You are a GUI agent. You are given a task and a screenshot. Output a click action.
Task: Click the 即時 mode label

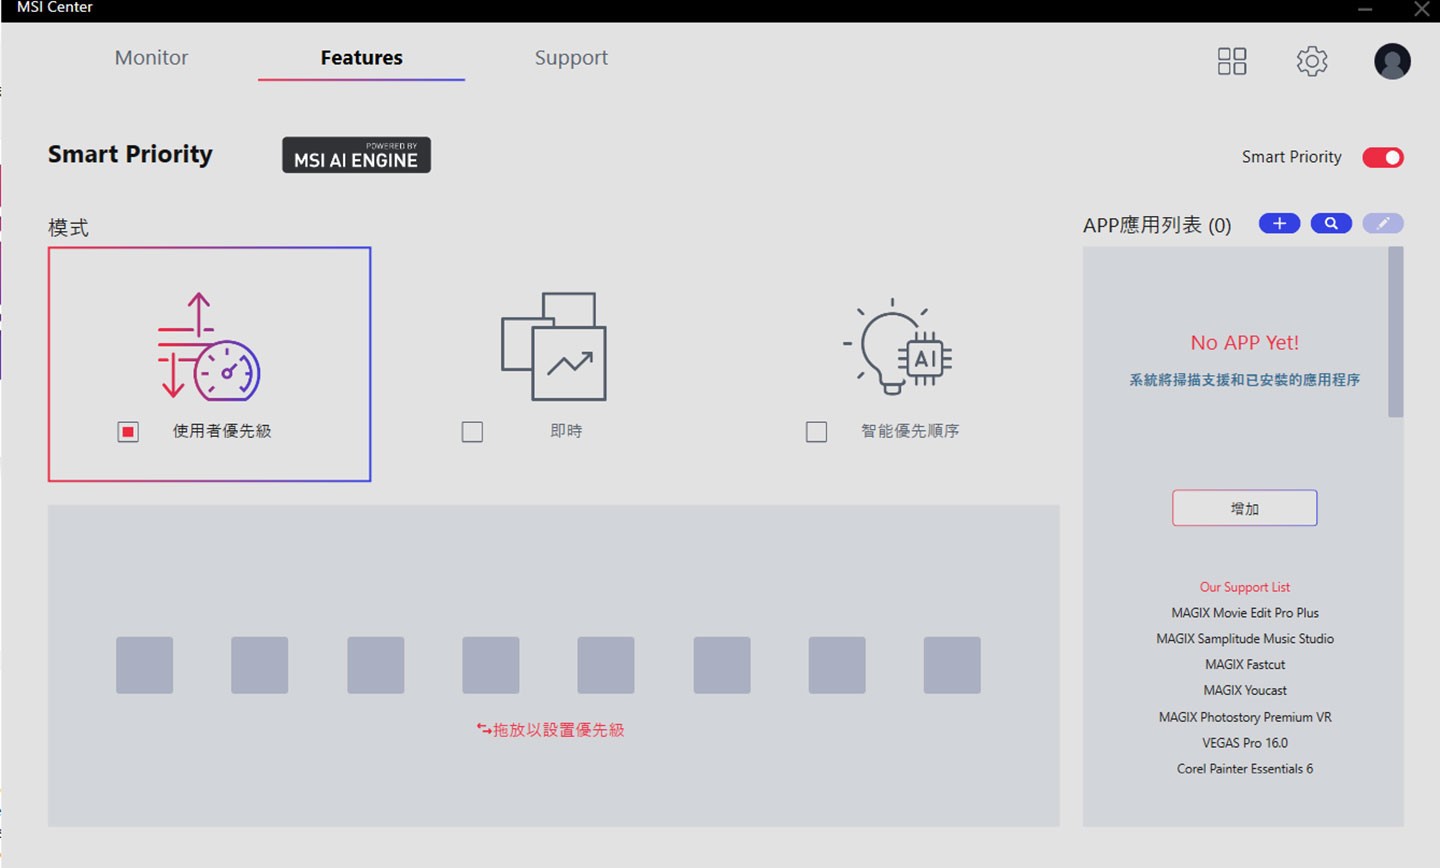point(566,431)
